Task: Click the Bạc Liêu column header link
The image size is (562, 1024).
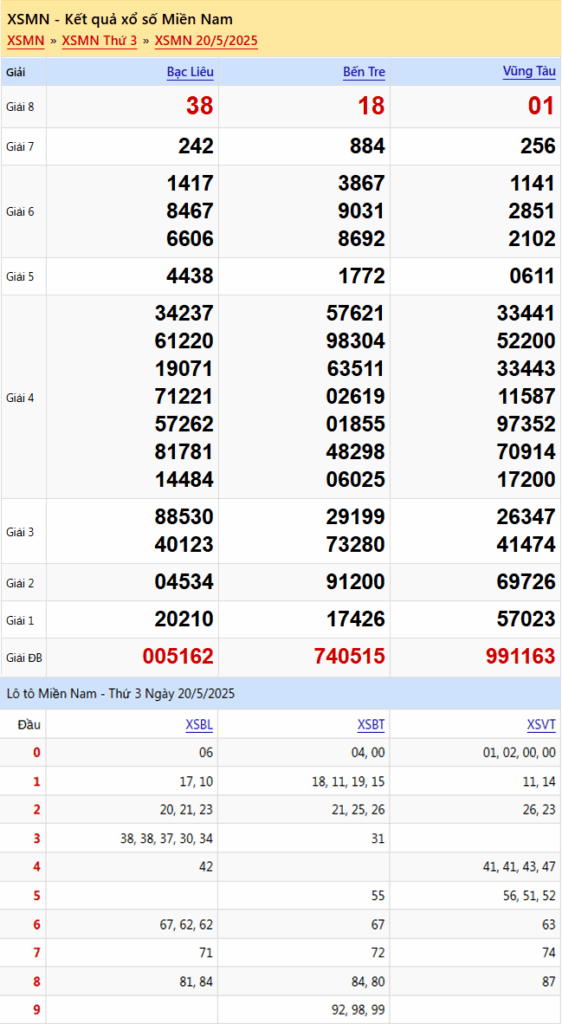Action: [x=190, y=72]
